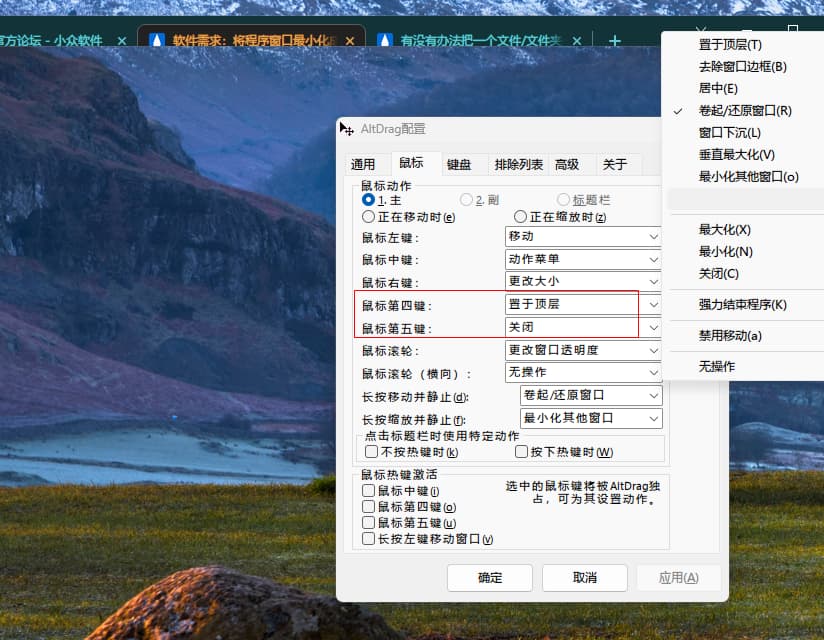This screenshot has width=824, height=640.
Task: Open the 鼠标滚轮 更改窗口透明度 dropdown
Action: click(583, 351)
